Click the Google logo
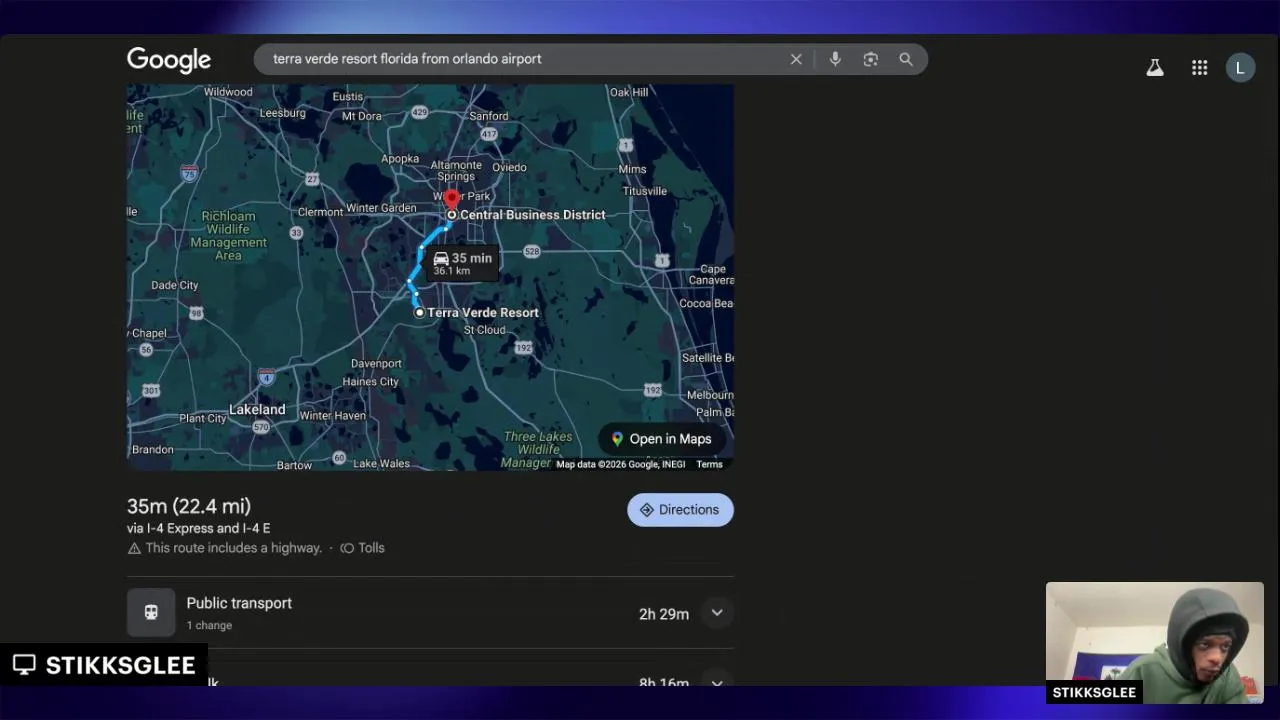Image resolution: width=1280 pixels, height=720 pixels. (169, 60)
